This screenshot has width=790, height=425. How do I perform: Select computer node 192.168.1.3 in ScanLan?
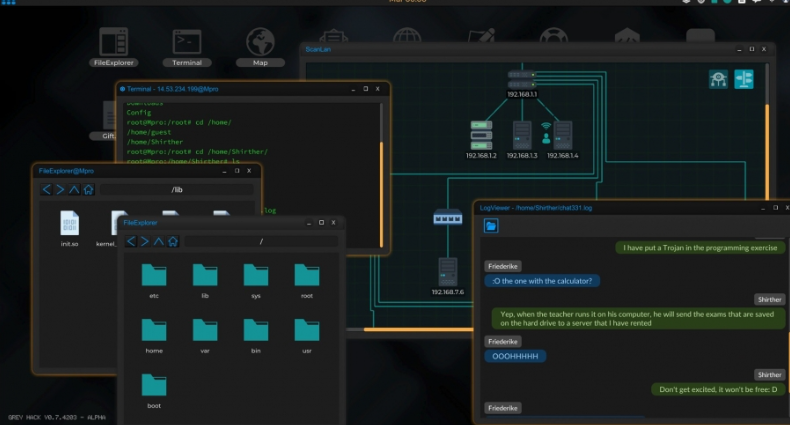[522, 139]
